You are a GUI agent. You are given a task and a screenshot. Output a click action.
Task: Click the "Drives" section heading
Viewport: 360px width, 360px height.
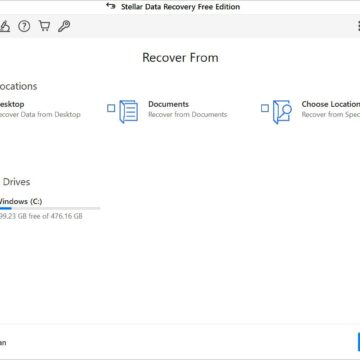click(x=16, y=182)
